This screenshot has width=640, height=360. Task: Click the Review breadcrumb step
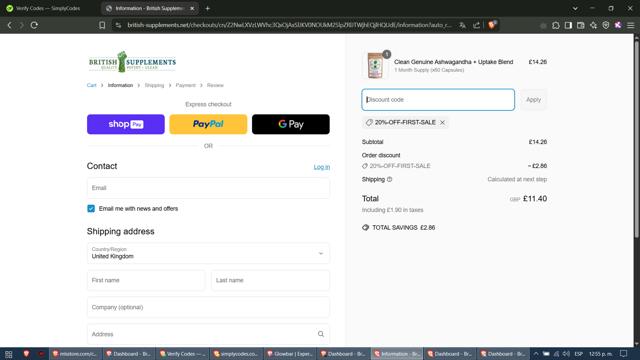tap(215, 85)
